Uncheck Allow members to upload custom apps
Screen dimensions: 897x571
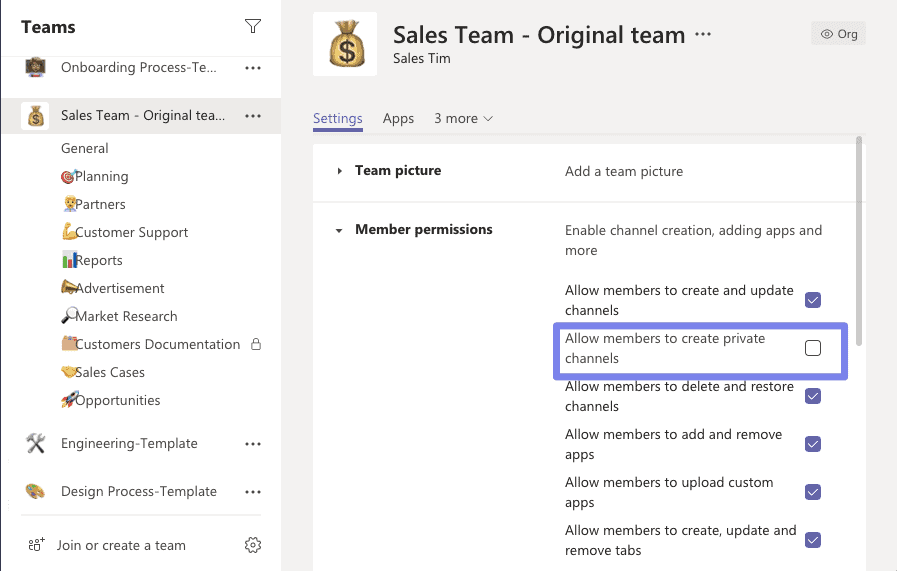coord(813,492)
